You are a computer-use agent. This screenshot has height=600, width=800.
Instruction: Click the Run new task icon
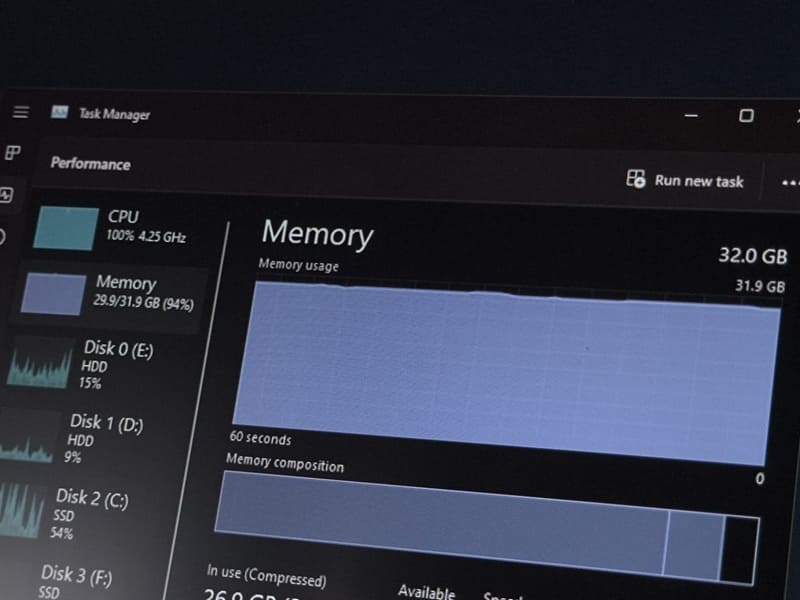pyautogui.click(x=636, y=179)
